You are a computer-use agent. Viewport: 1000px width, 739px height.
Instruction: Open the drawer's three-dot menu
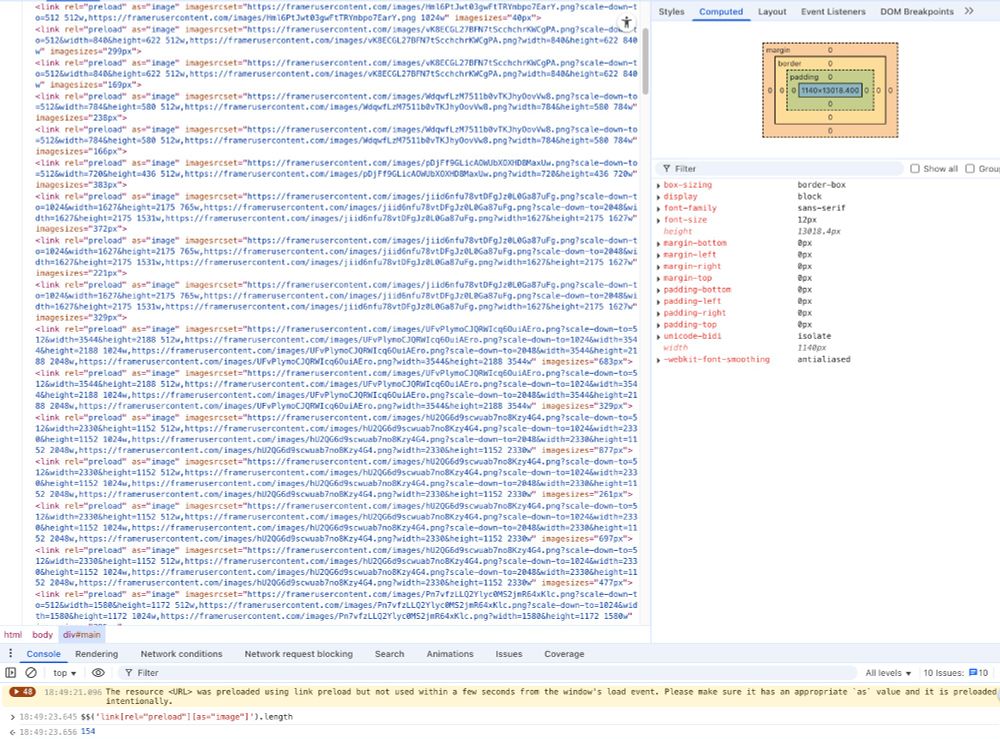point(10,654)
